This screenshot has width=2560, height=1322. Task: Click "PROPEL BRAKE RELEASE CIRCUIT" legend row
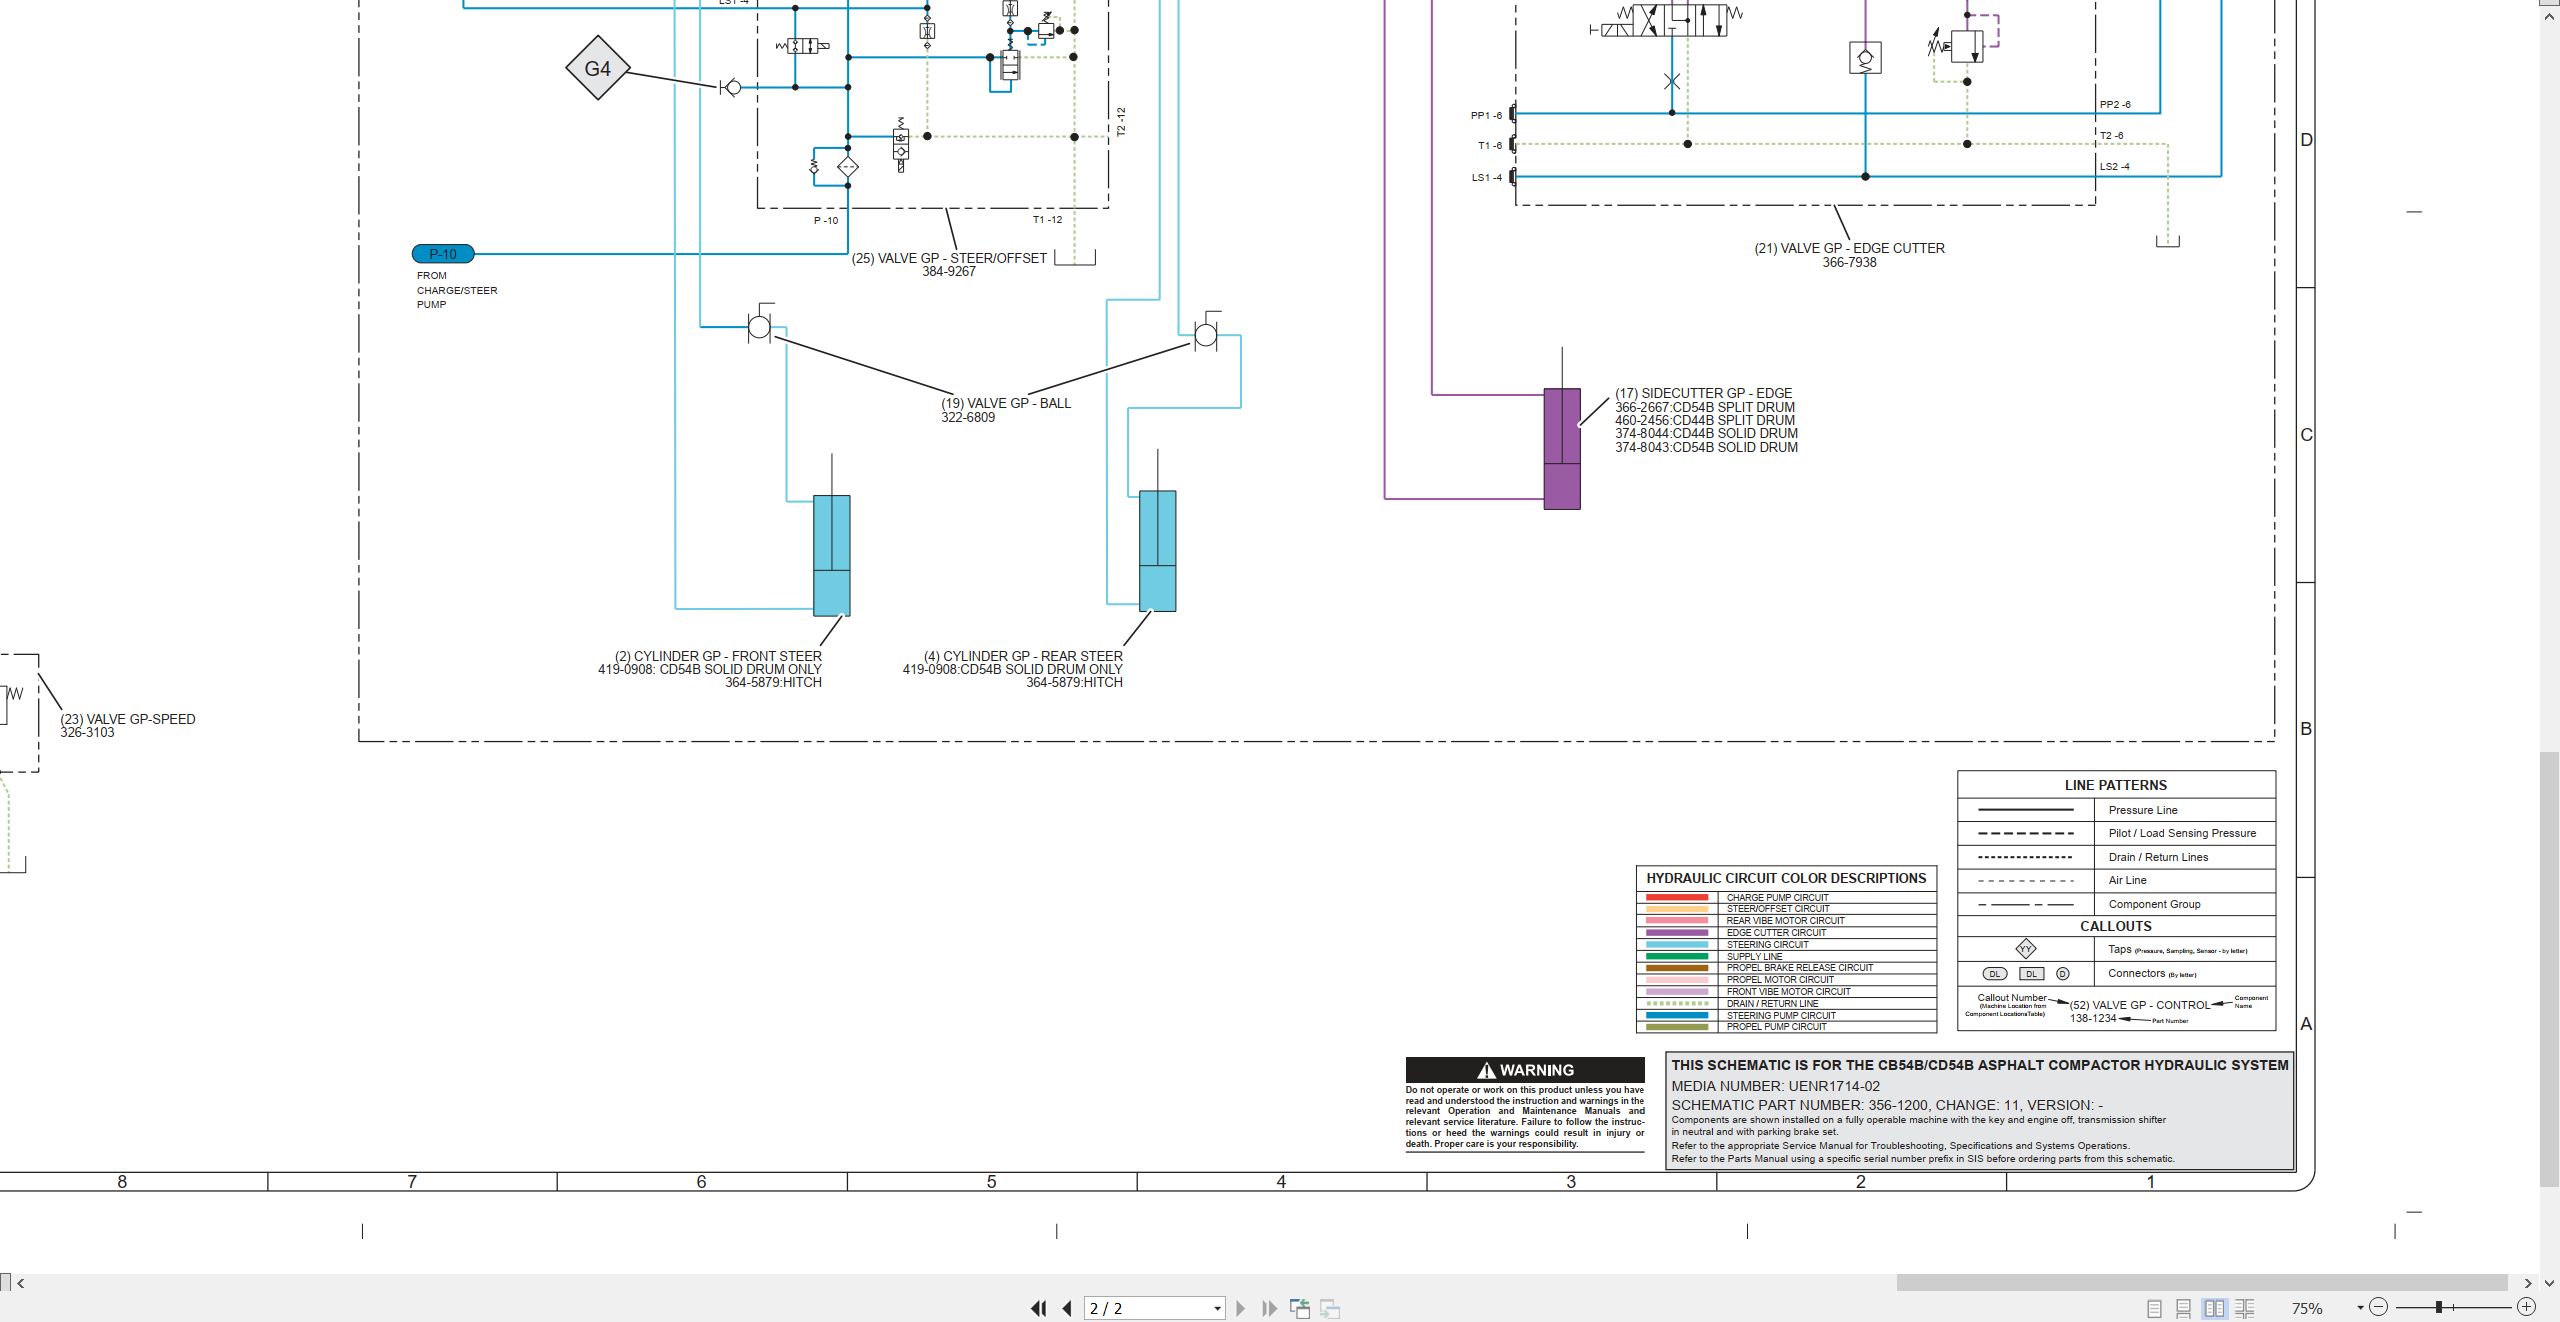click(1786, 968)
